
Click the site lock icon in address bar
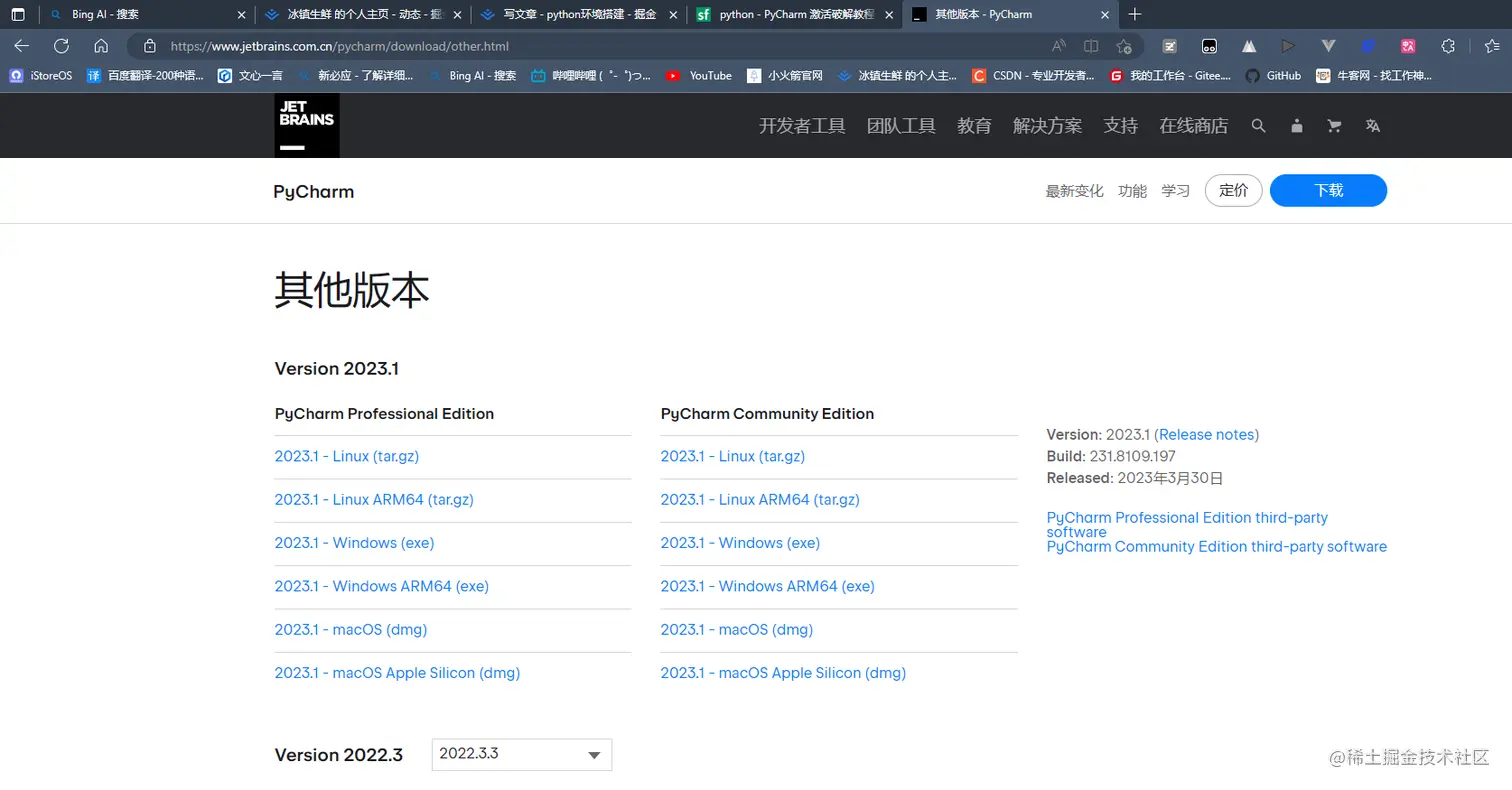(150, 46)
